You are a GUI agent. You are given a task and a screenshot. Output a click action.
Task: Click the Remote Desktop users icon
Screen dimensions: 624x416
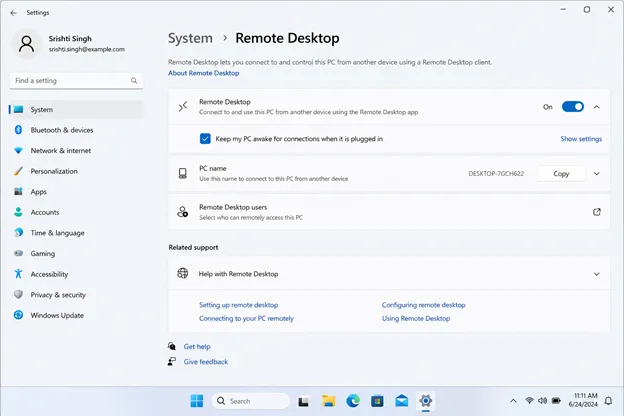pos(183,212)
